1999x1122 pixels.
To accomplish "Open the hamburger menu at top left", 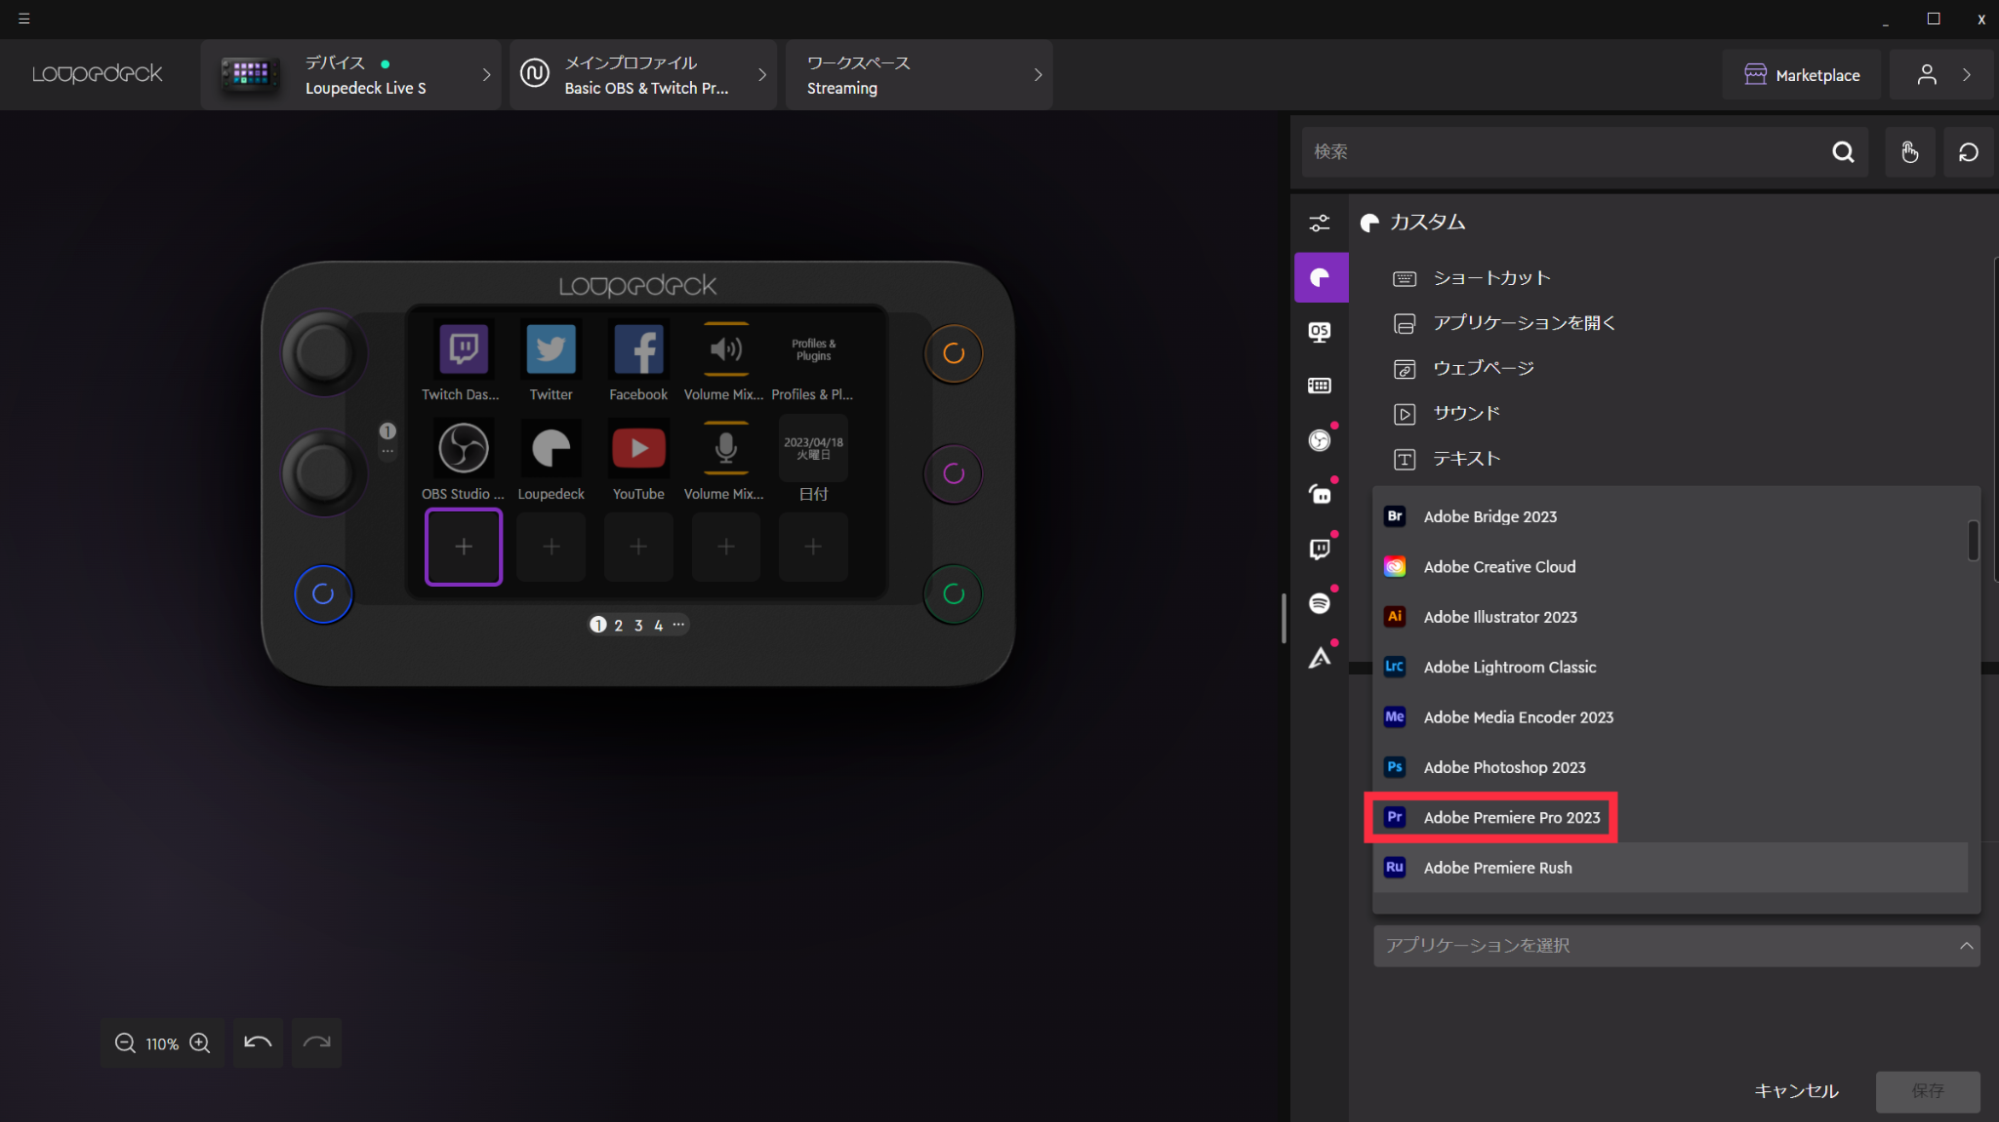I will pyautogui.click(x=24, y=19).
